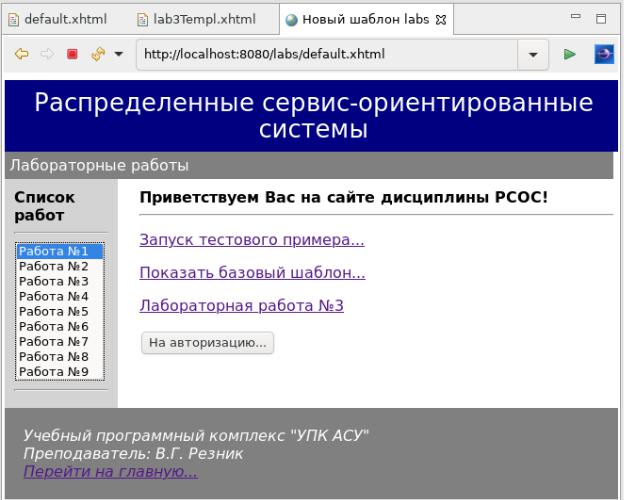Close the Новый шаблон labs tab

pyautogui.click(x=441, y=20)
